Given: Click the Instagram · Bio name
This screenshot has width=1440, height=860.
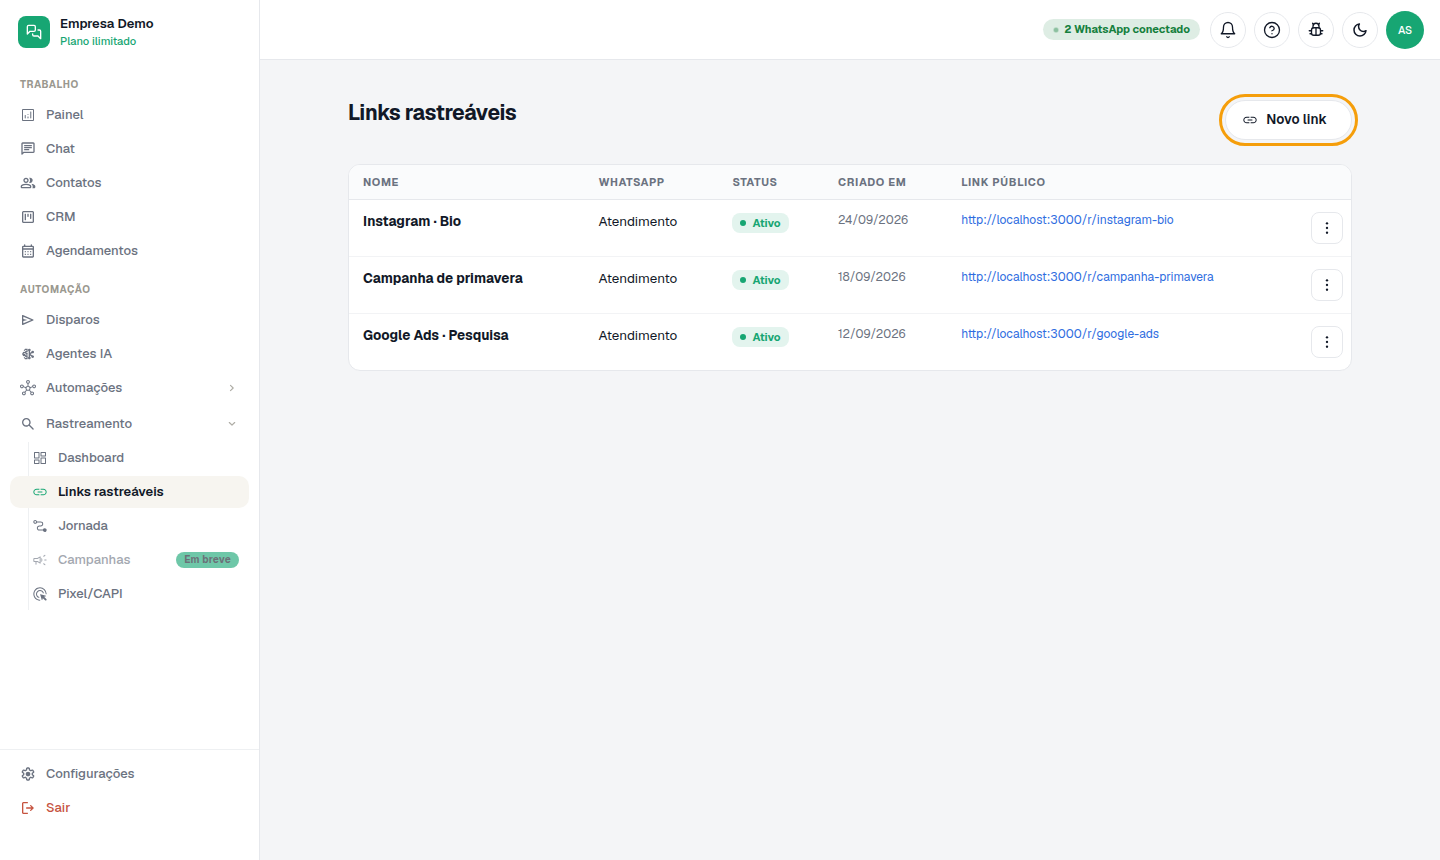Looking at the screenshot, I should coord(412,221).
